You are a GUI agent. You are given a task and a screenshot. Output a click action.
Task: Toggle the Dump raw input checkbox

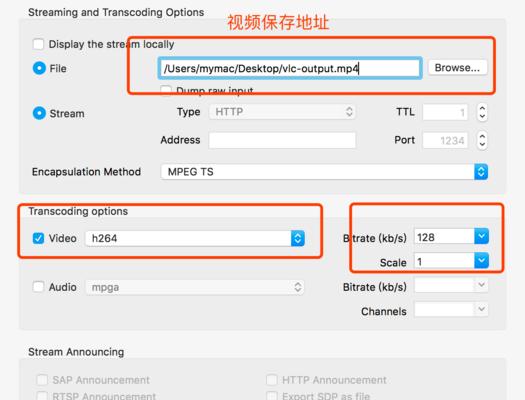click(x=166, y=90)
